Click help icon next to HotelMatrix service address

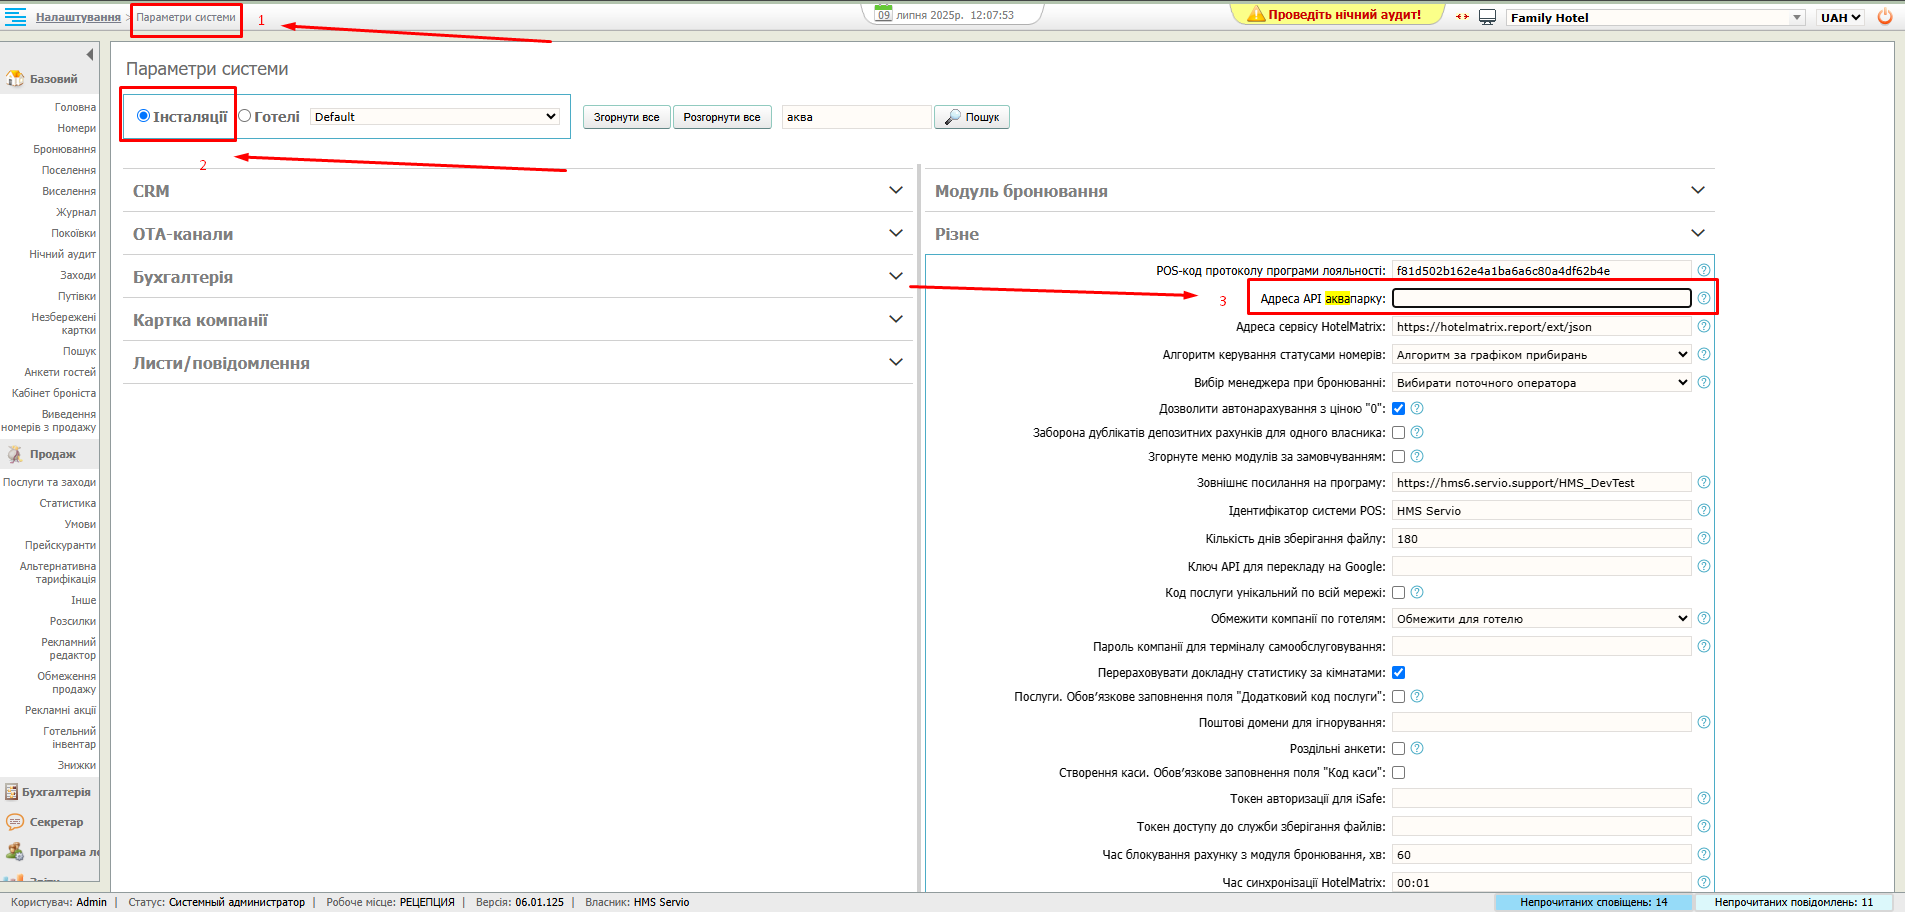[1704, 326]
